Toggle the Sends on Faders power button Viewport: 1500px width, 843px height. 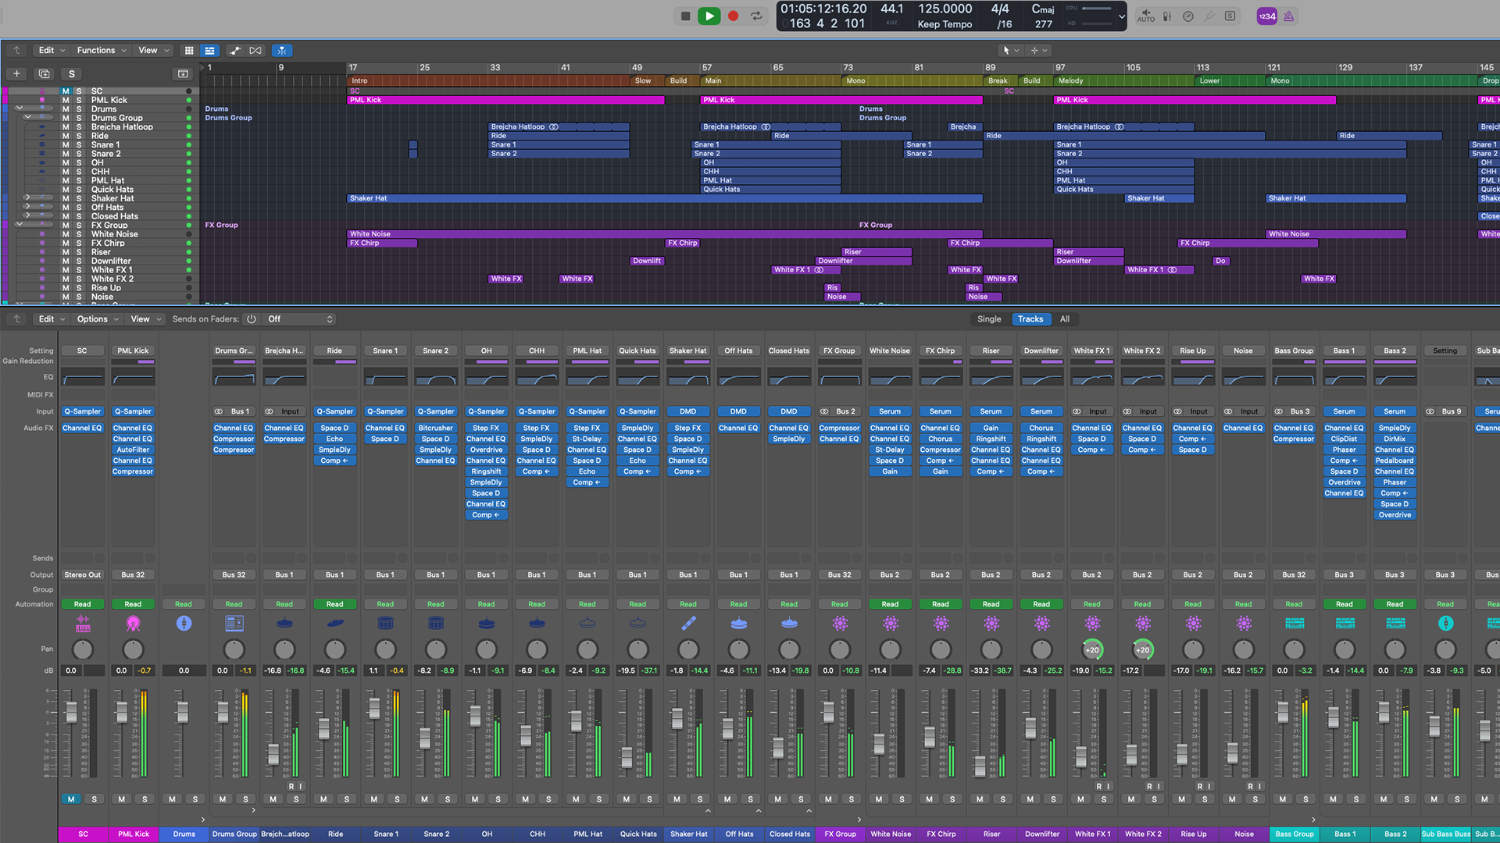tap(251, 319)
